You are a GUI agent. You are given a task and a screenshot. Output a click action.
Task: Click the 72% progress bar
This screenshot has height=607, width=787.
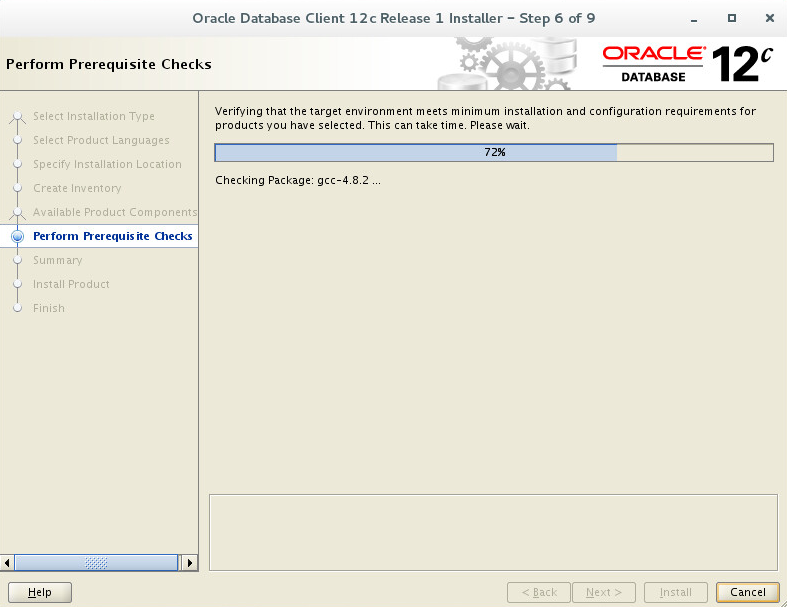point(494,153)
